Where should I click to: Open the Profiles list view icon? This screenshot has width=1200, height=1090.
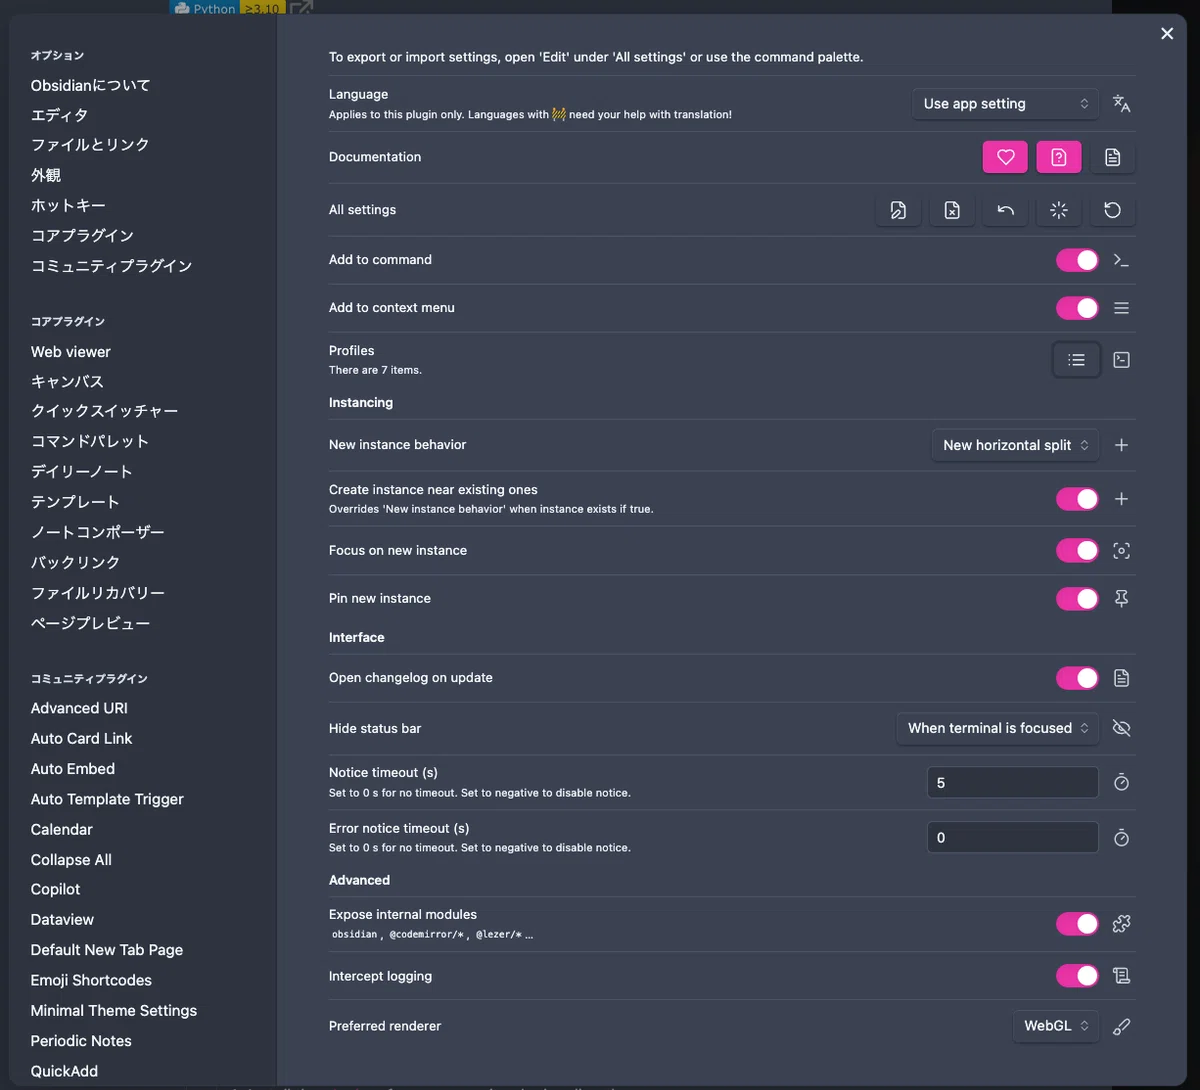[x=1077, y=360]
